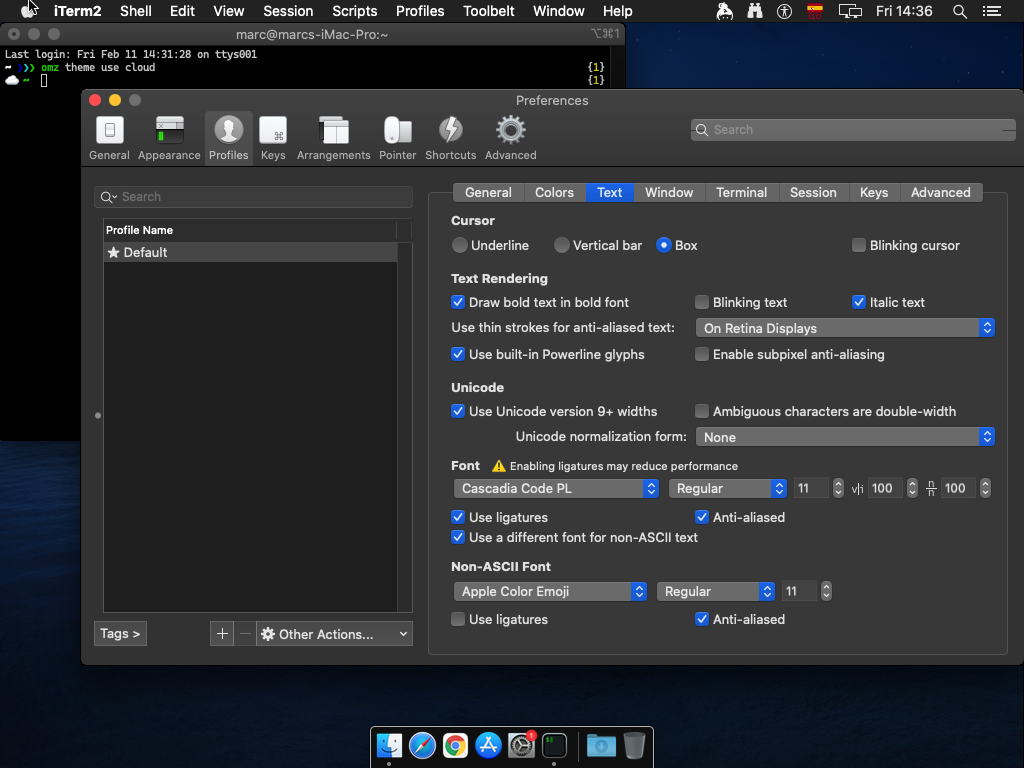This screenshot has width=1024, height=768.
Task: Click the display mirroring menu bar icon
Action: point(850,11)
